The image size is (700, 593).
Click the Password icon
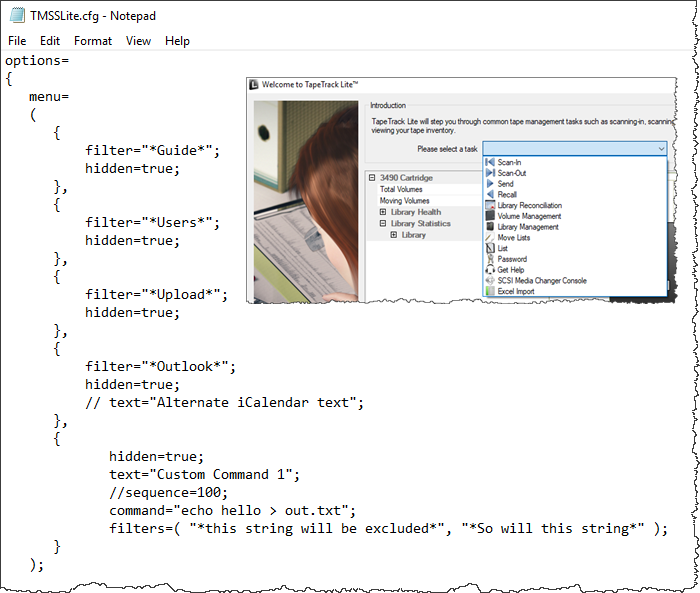(x=490, y=259)
